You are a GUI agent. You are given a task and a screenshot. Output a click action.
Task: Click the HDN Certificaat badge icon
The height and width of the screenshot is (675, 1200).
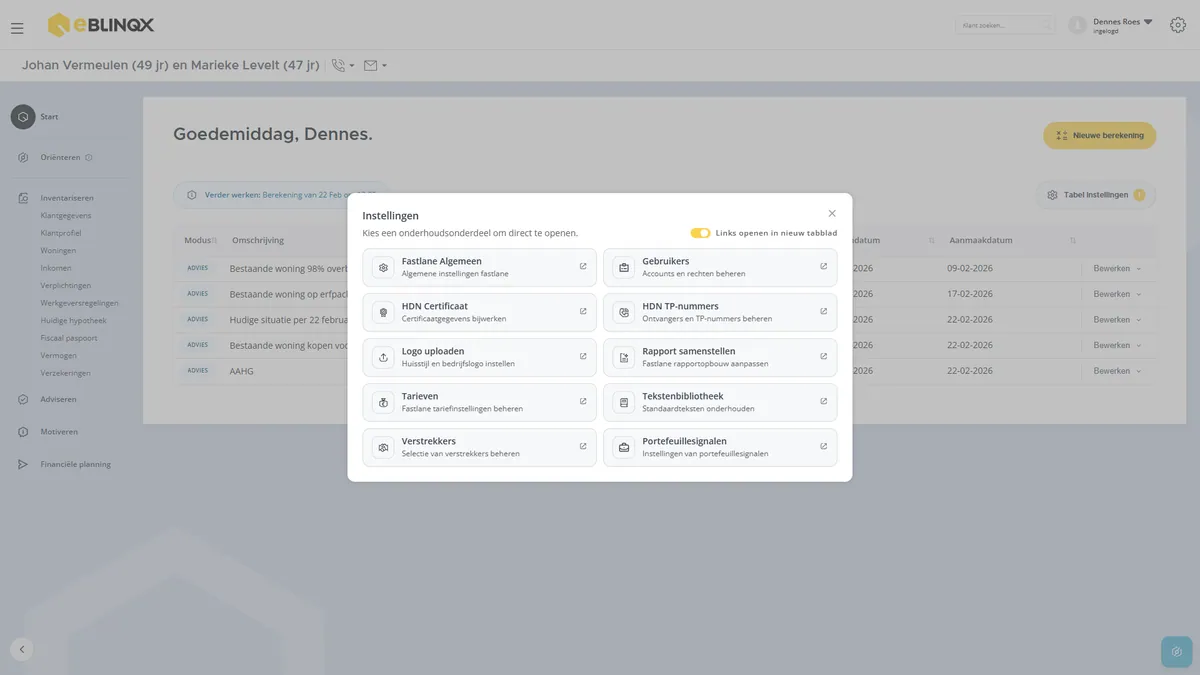pyautogui.click(x=383, y=312)
